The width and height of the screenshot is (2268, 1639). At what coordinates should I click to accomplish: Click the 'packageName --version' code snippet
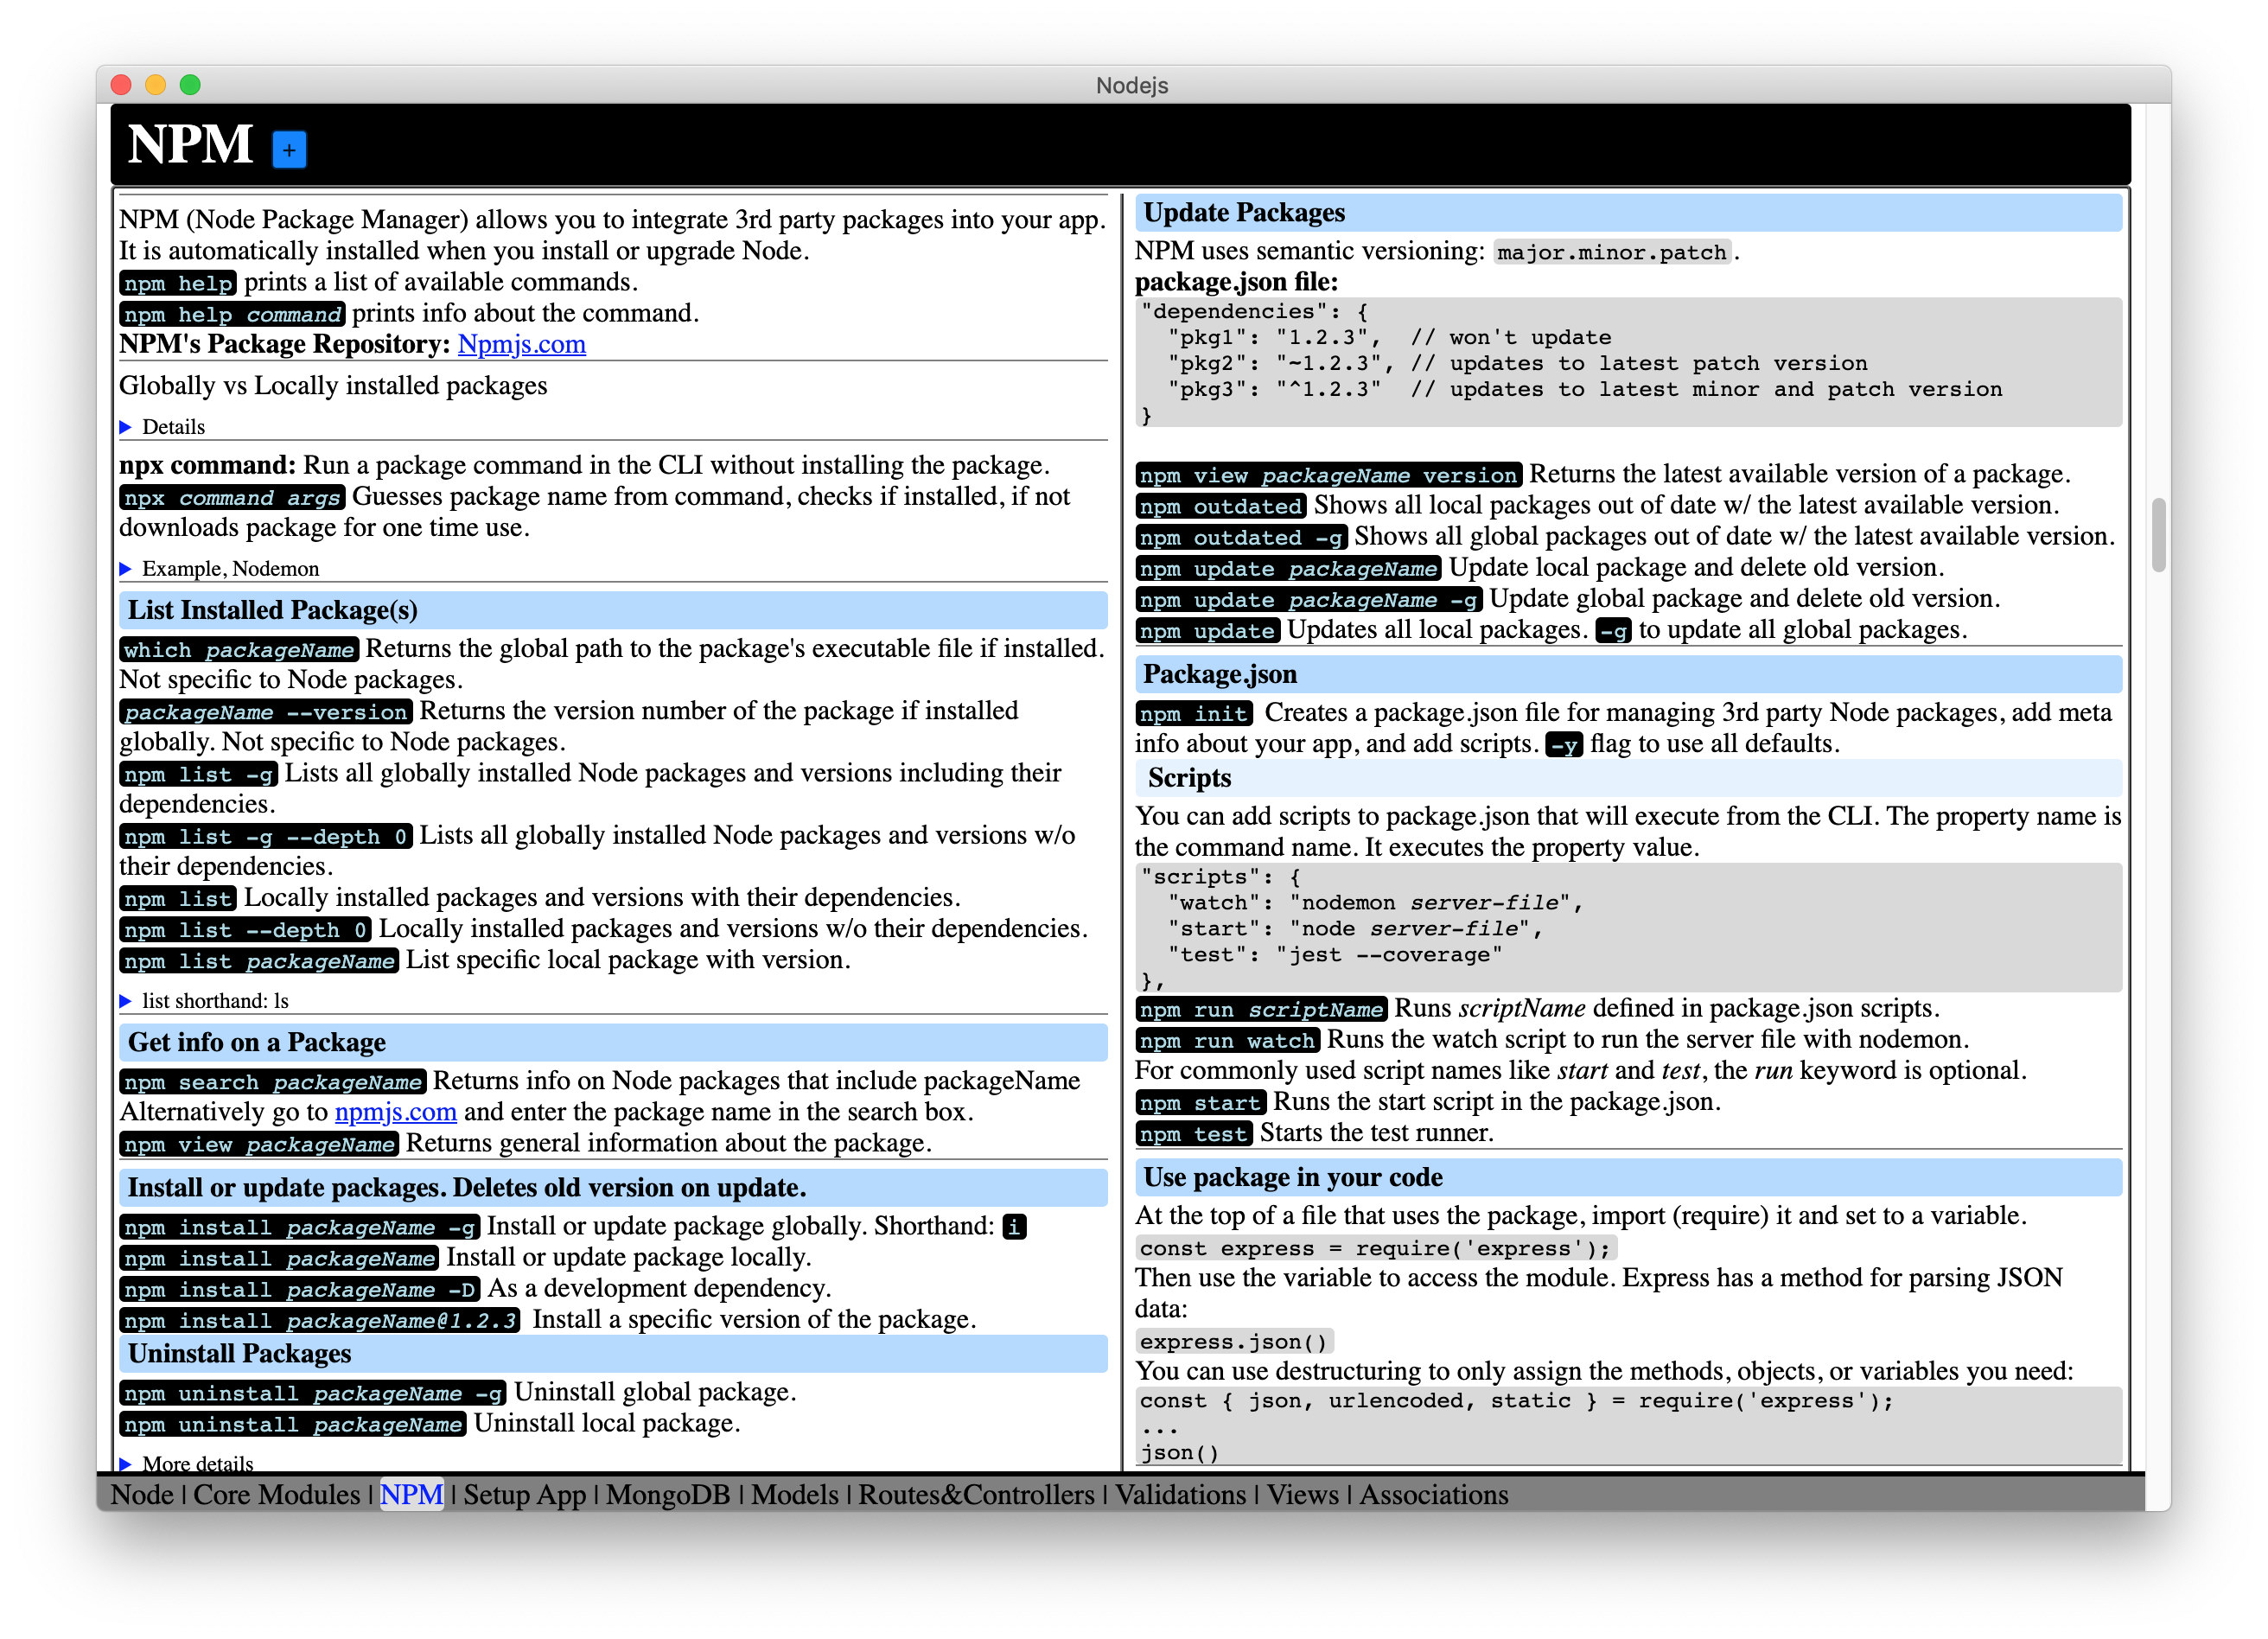click(x=266, y=711)
